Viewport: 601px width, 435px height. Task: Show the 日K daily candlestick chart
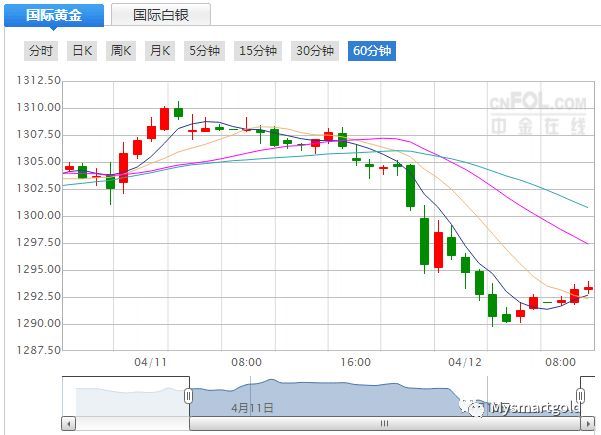point(82,51)
